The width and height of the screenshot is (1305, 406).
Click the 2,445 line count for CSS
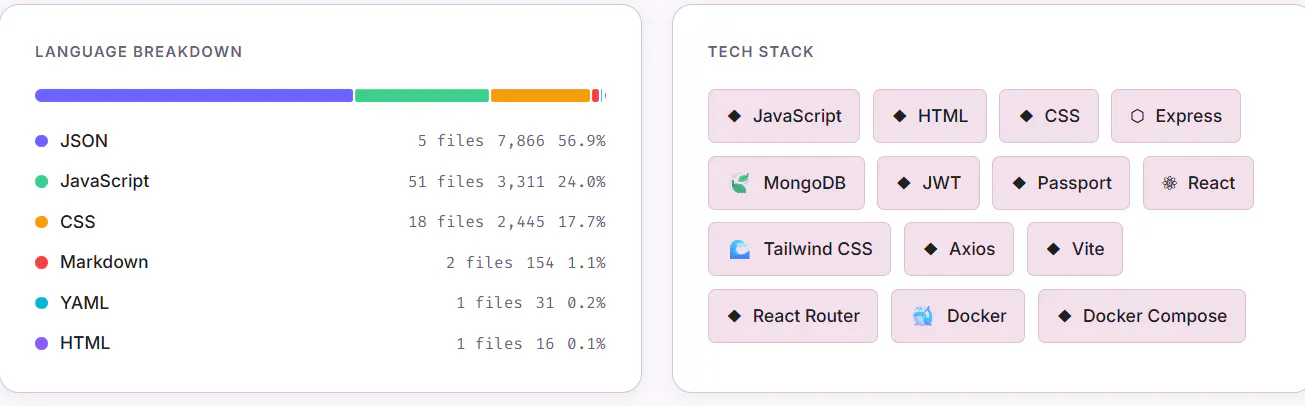point(521,222)
